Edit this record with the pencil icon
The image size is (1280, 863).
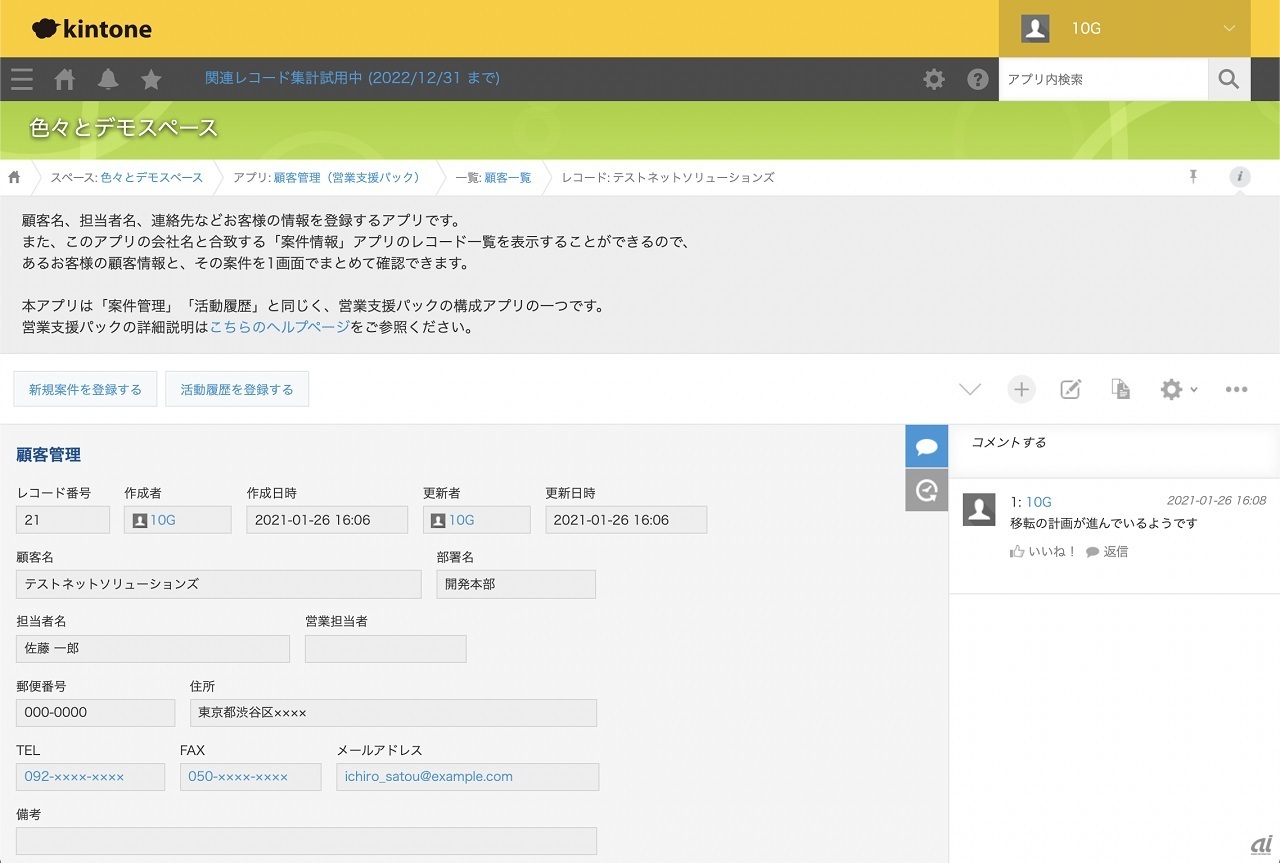pyautogui.click(x=1071, y=390)
